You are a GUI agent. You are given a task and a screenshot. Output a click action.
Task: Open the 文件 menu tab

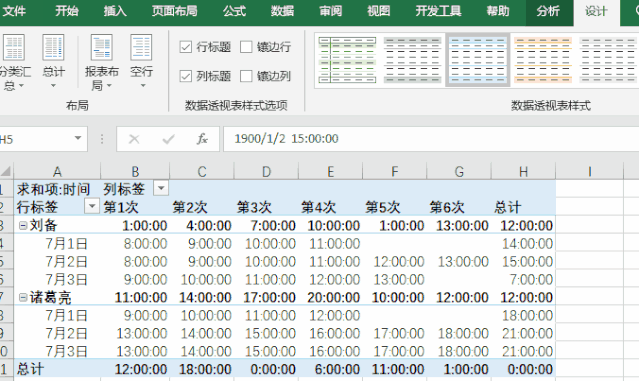click(14, 11)
